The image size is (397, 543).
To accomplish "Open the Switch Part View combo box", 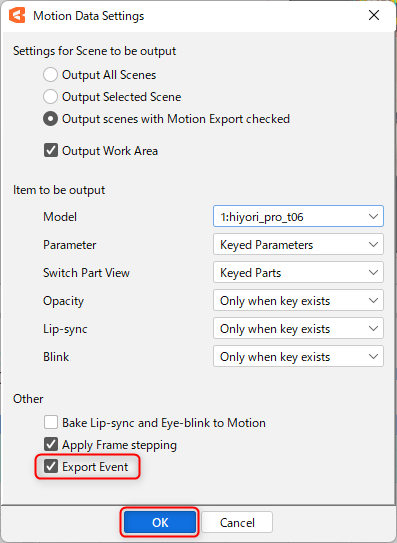I will pyautogui.click(x=298, y=273).
